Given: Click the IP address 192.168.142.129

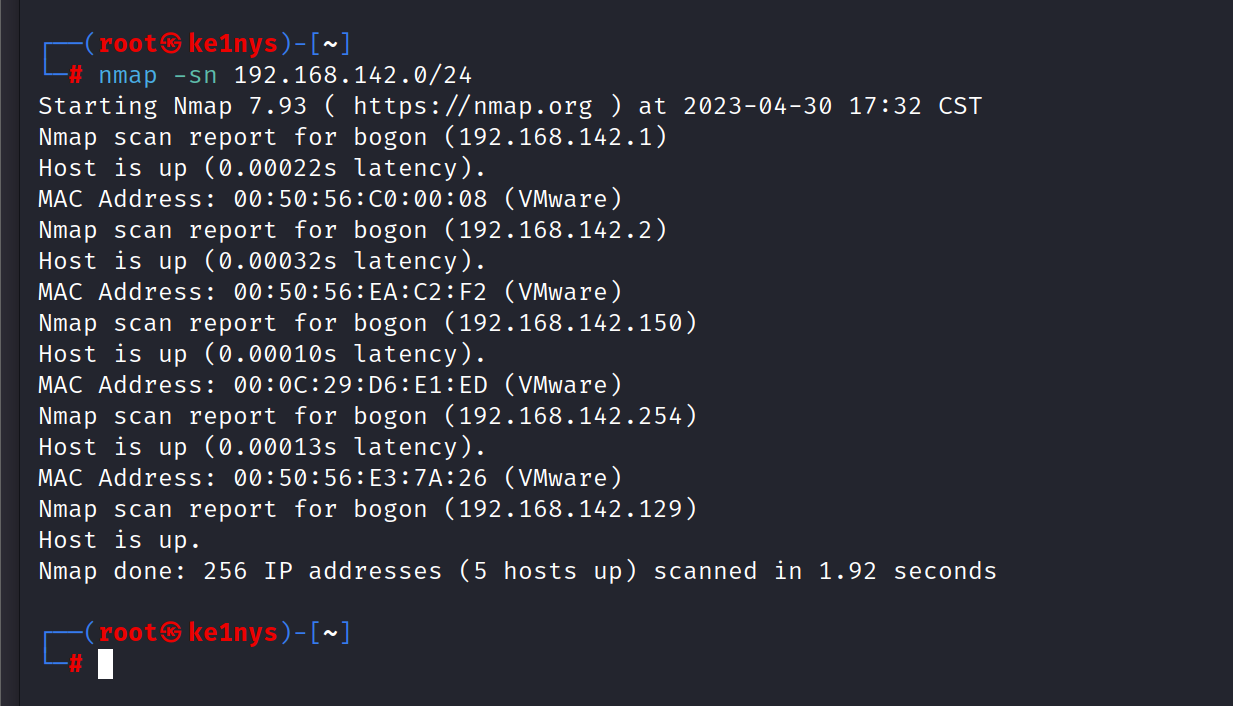Looking at the screenshot, I should (x=570, y=509).
